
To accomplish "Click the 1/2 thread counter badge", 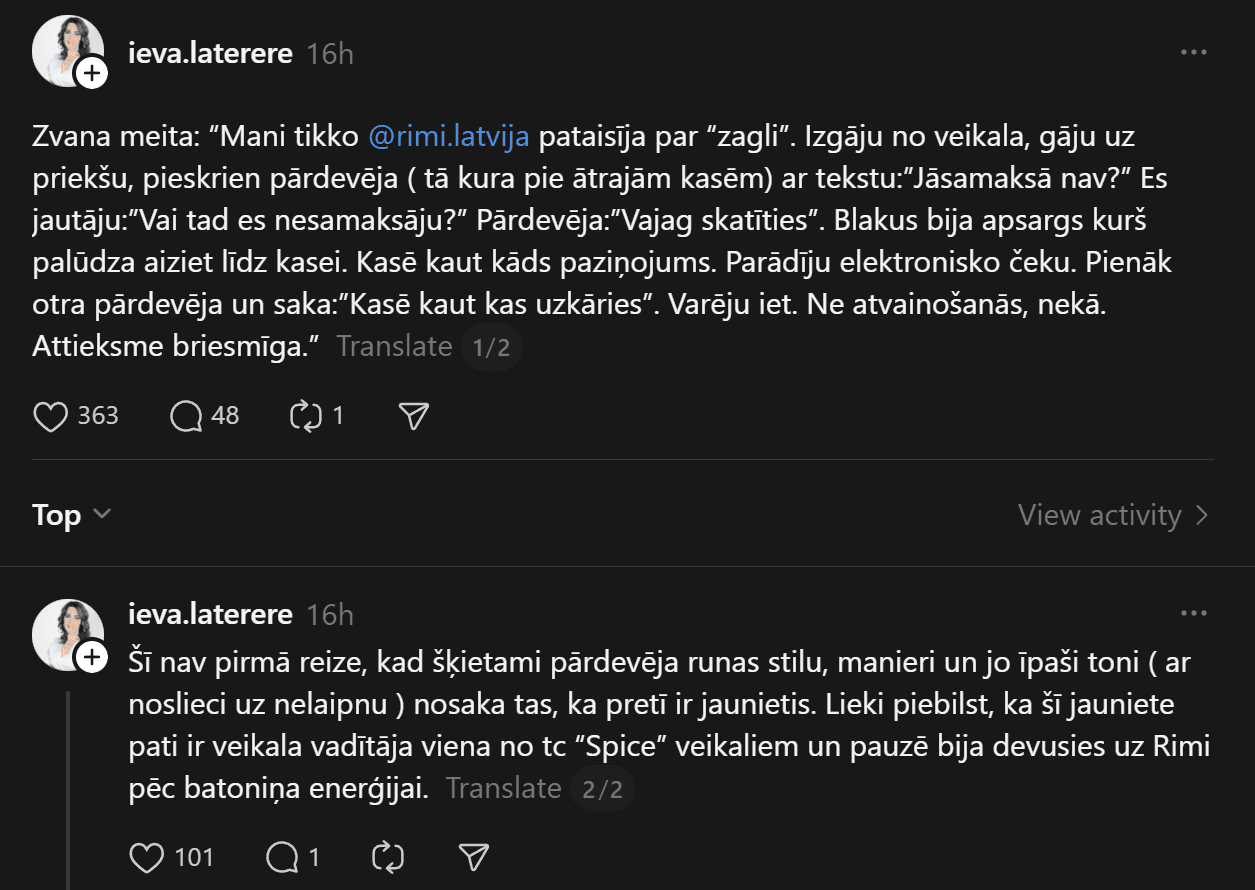I will pos(491,347).
